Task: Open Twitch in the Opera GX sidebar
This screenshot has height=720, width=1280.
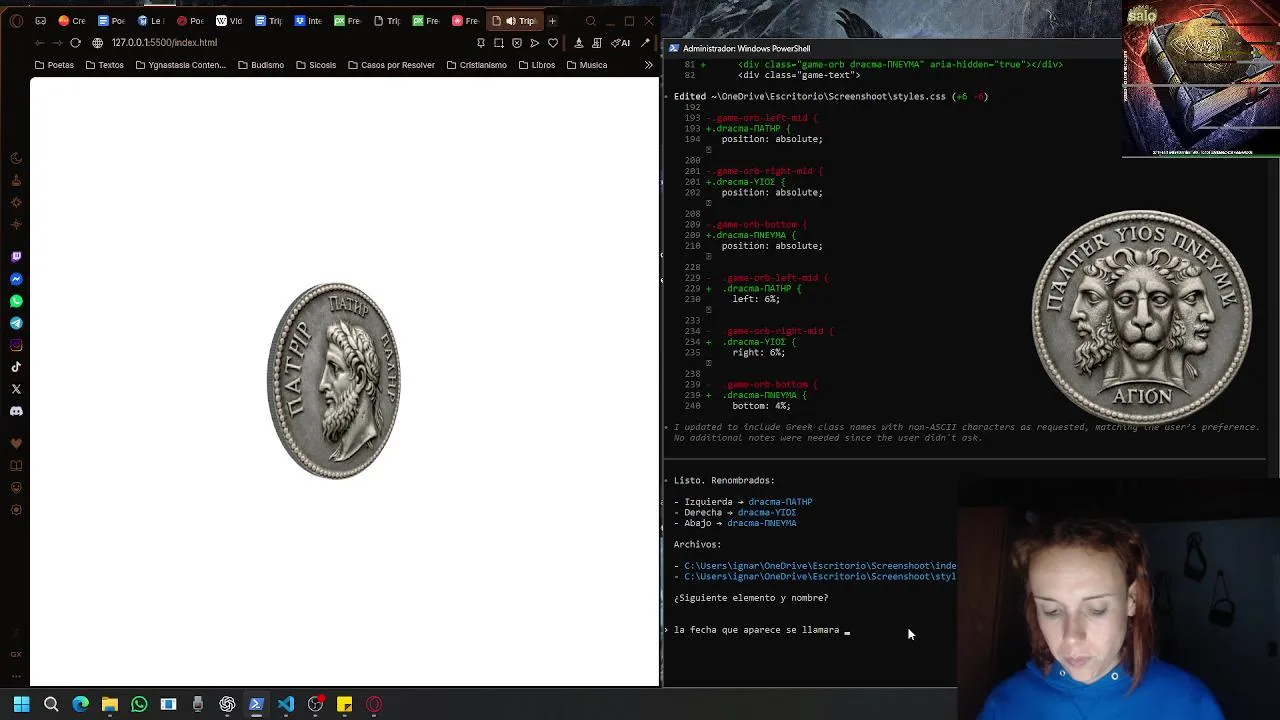Action: point(16,257)
